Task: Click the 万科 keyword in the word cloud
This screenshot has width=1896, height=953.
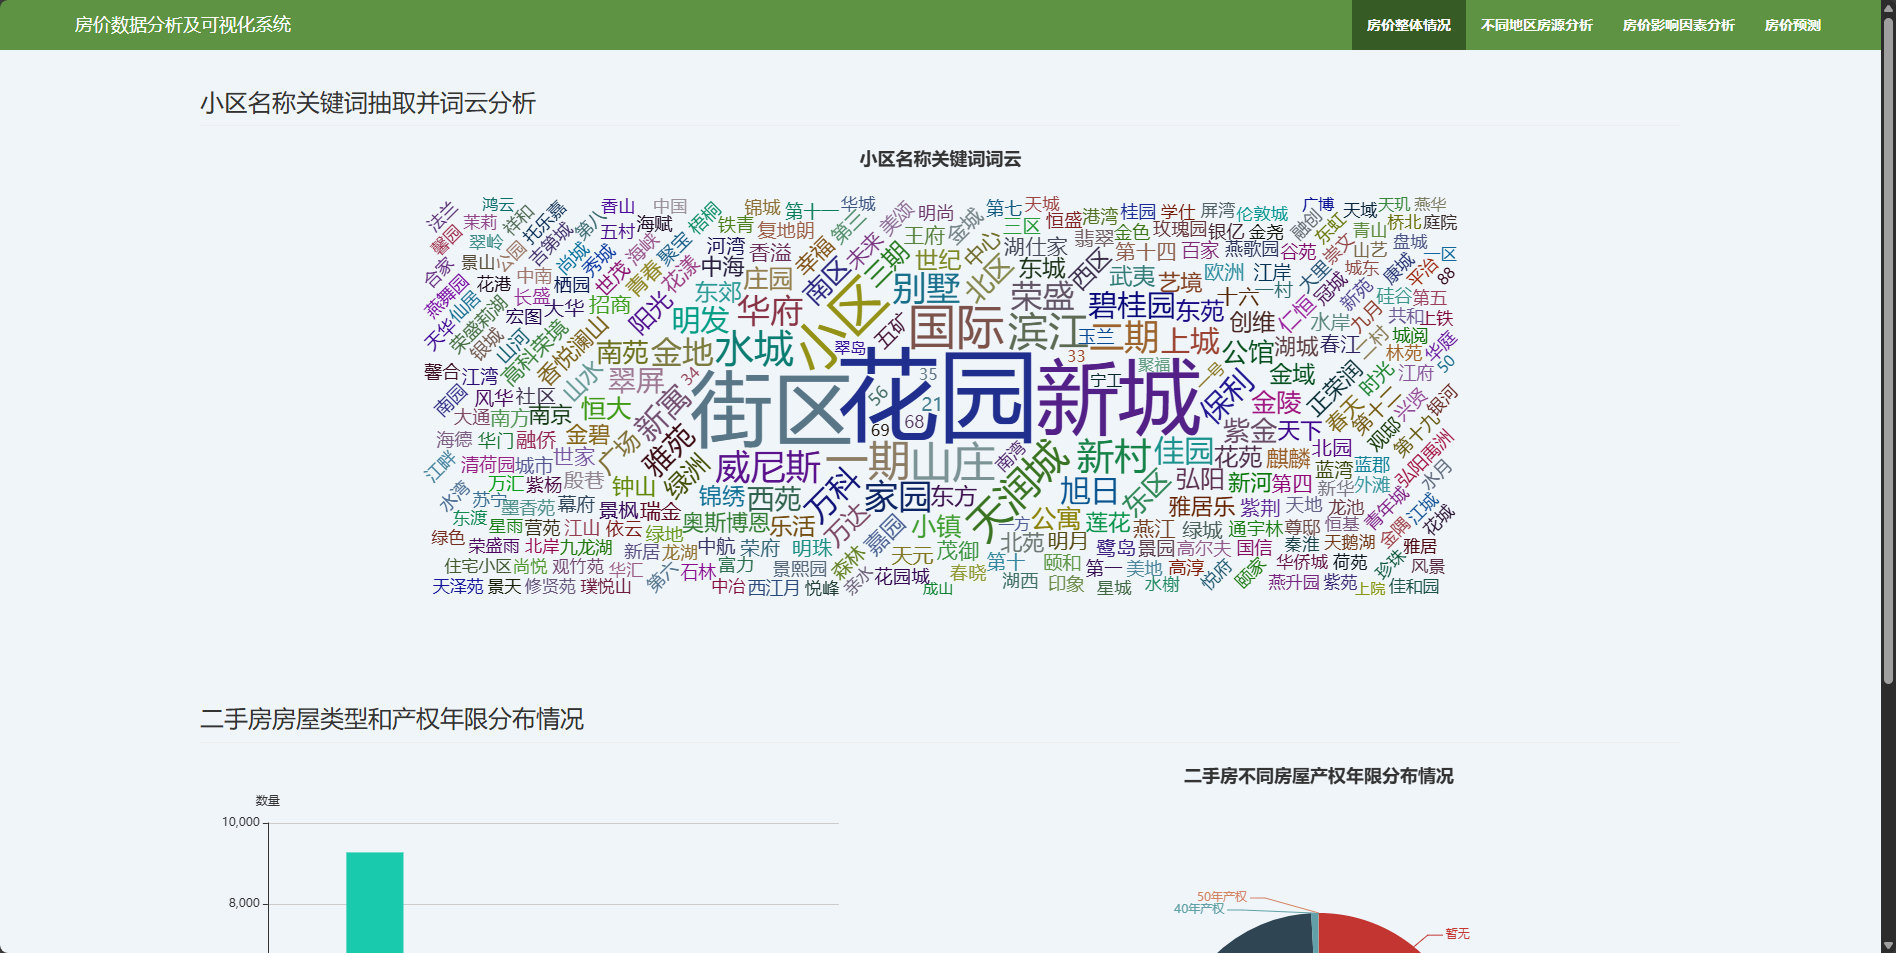Action: [x=832, y=494]
